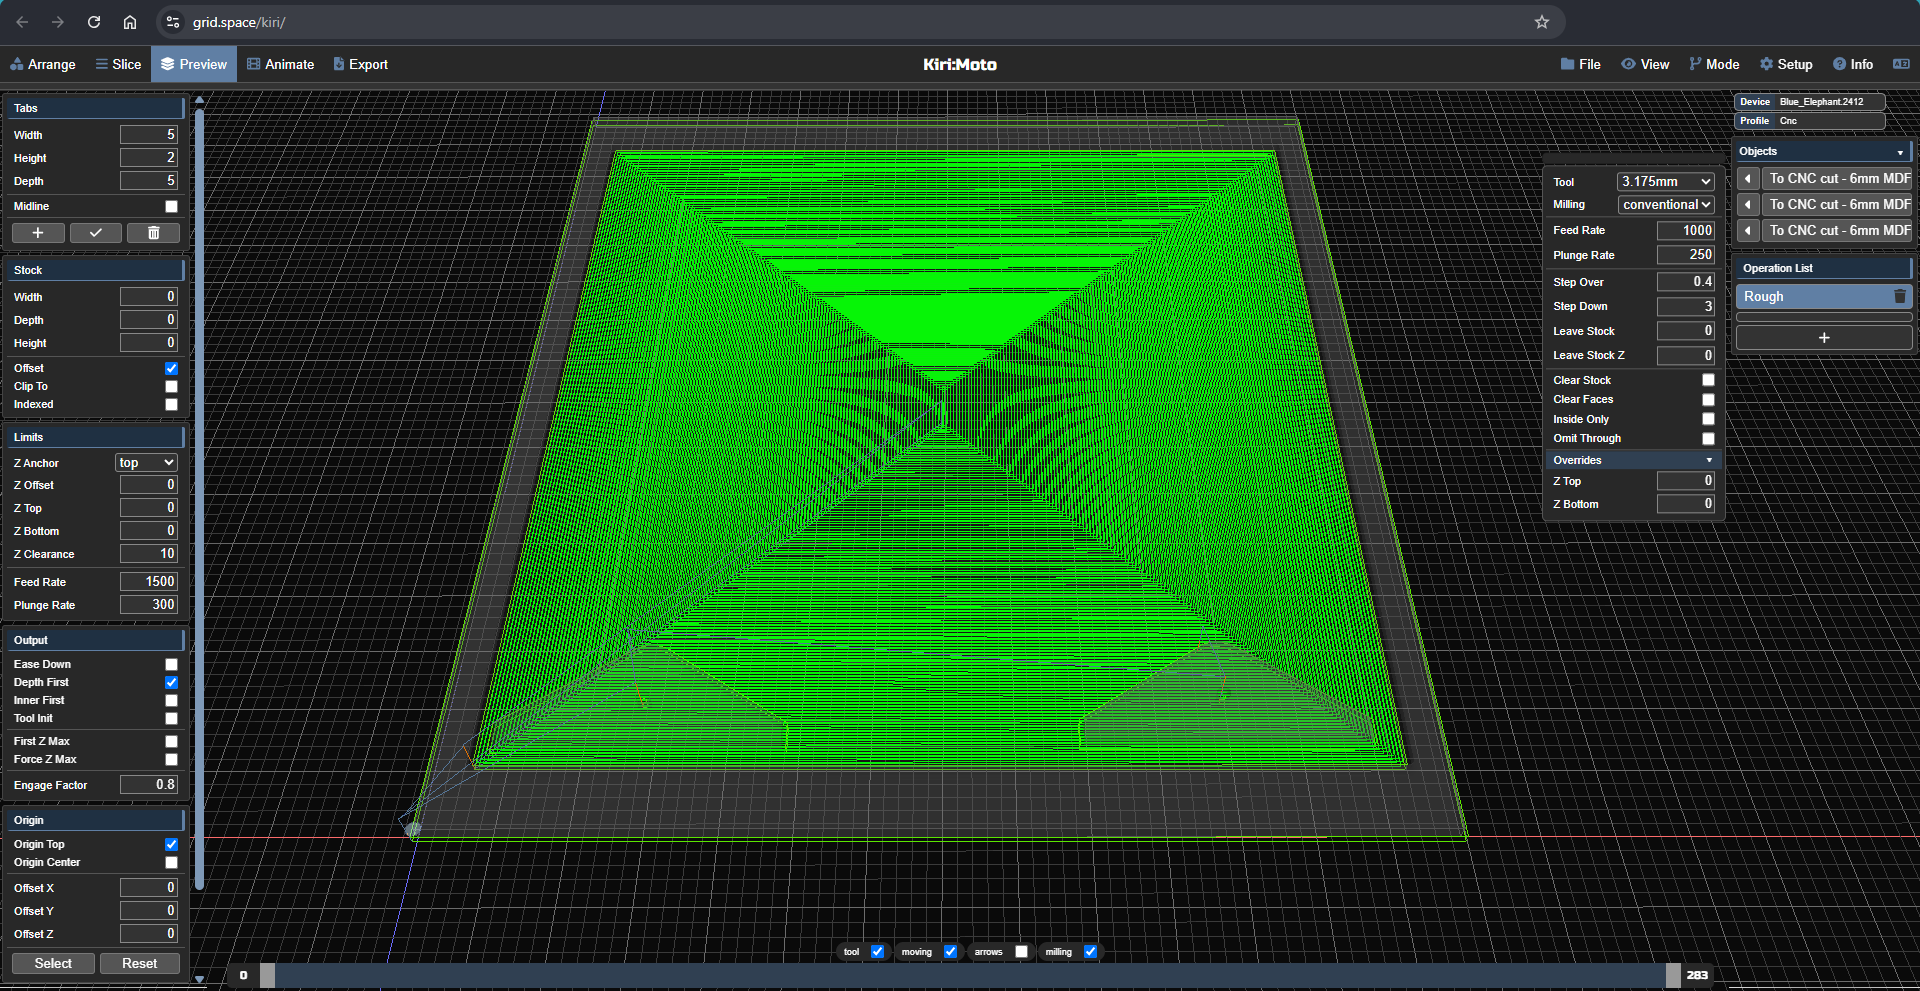The width and height of the screenshot is (1920, 991).
Task: Click the Select button
Action: click(x=53, y=964)
